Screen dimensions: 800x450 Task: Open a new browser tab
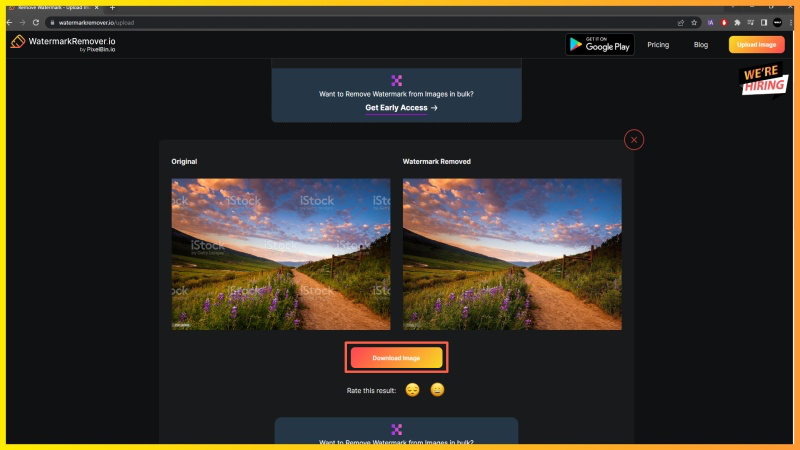click(x=112, y=7)
